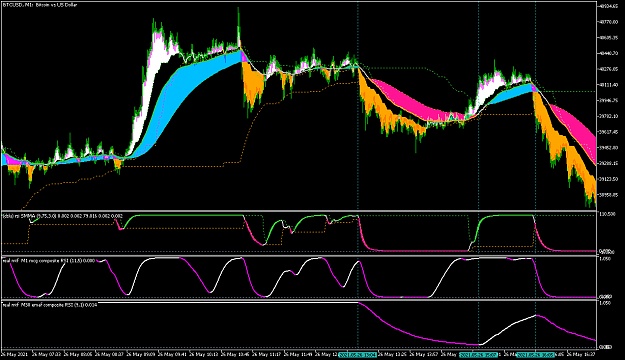Image resolution: width=625 pixels, height=360 pixels.
Task: Click the 39123.50 price axis label
Action: coord(609,179)
